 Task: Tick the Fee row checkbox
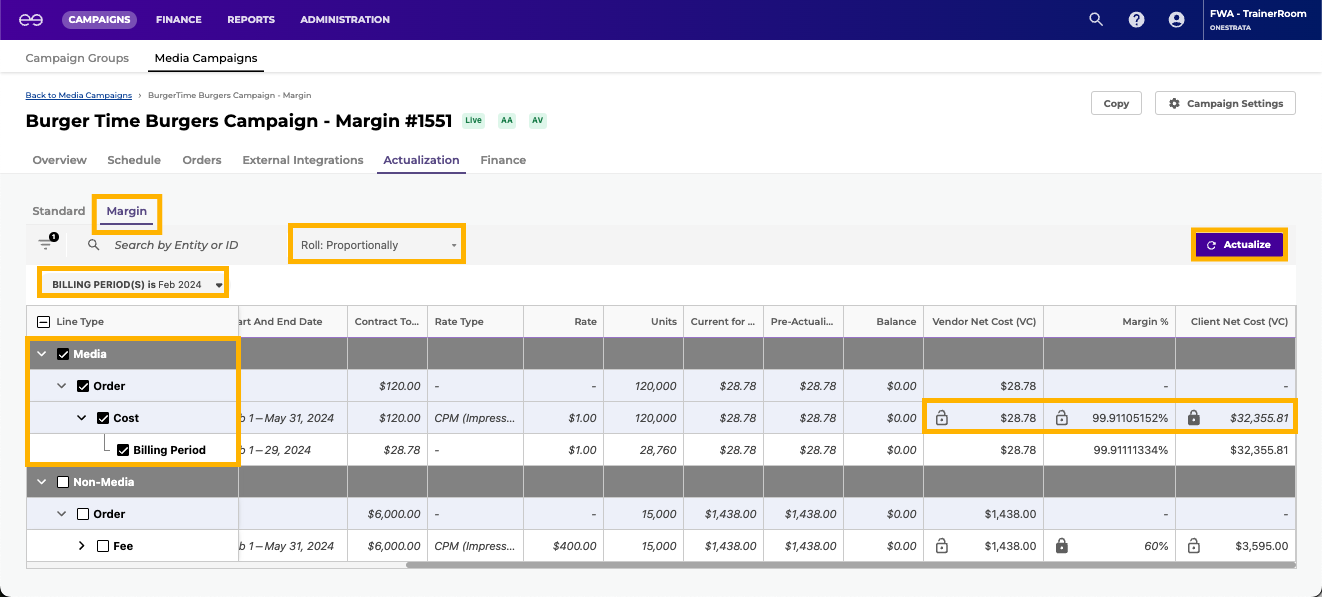pyautogui.click(x=103, y=546)
